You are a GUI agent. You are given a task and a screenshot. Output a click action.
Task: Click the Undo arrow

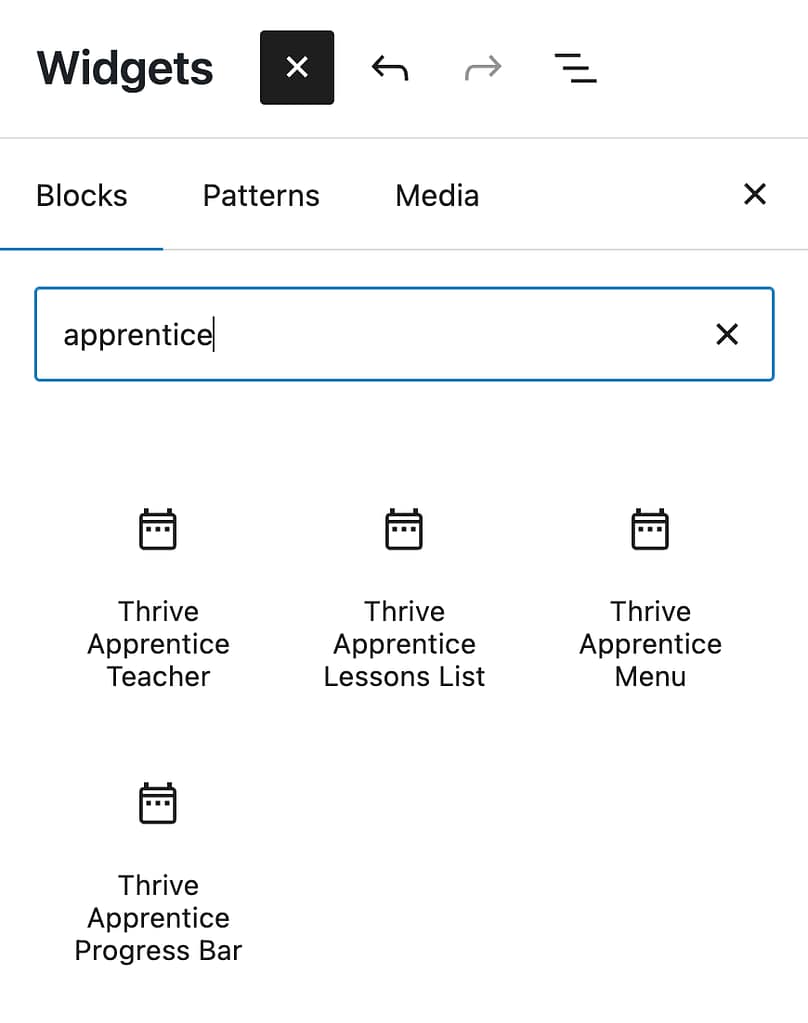[x=390, y=68]
